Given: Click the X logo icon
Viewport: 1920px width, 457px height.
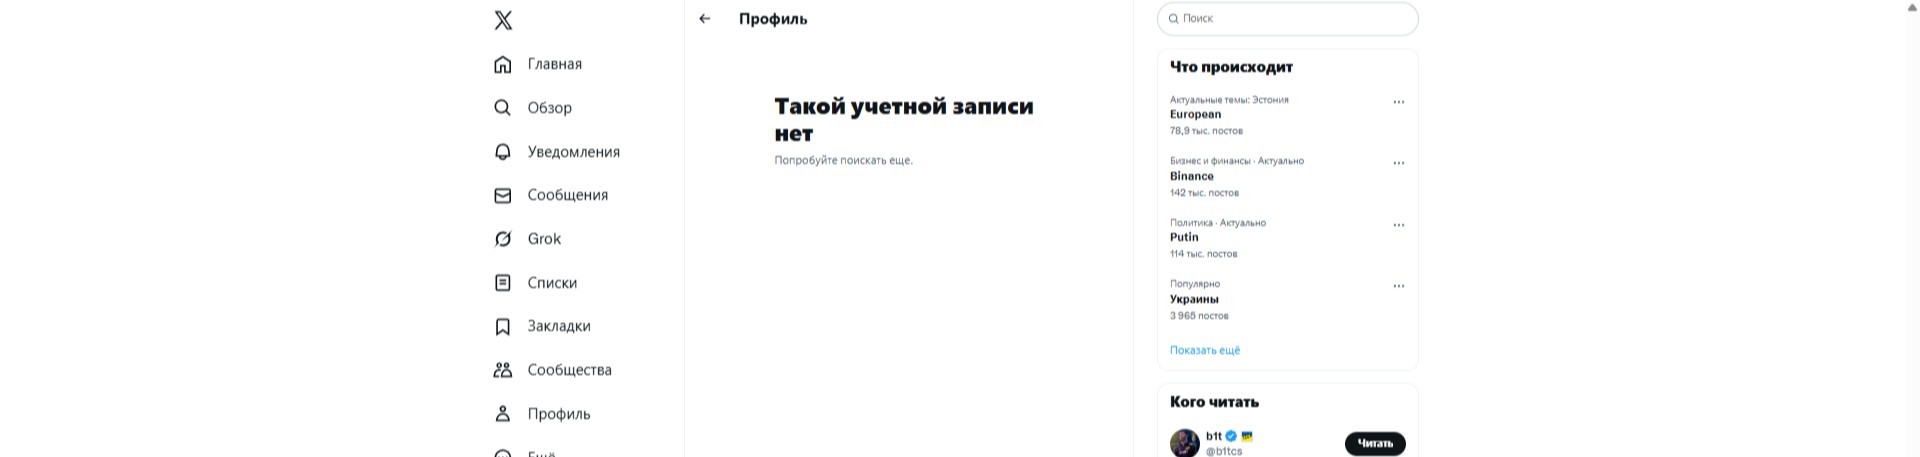Looking at the screenshot, I should 503,20.
